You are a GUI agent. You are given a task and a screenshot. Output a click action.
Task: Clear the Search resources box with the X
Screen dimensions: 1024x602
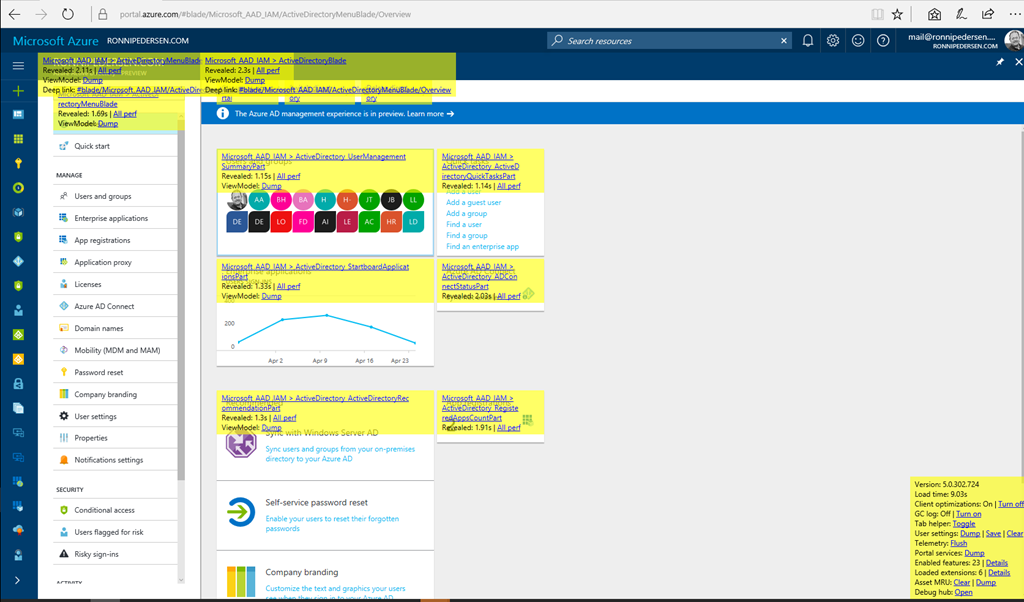(x=784, y=40)
